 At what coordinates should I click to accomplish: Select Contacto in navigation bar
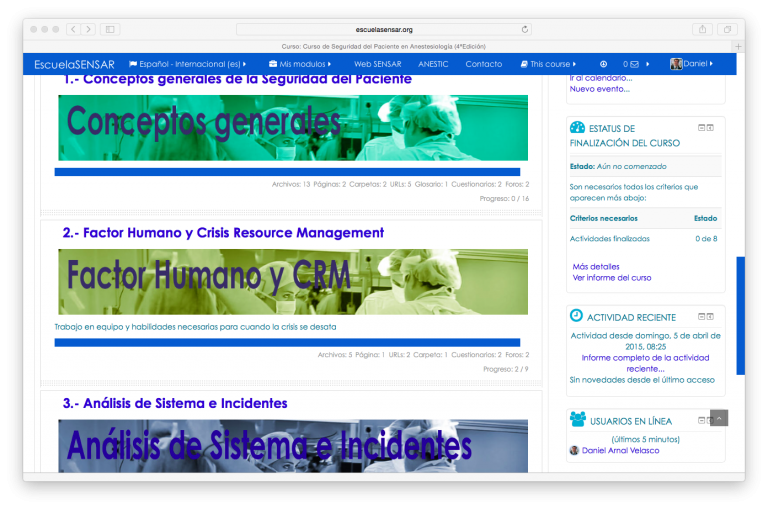point(484,64)
